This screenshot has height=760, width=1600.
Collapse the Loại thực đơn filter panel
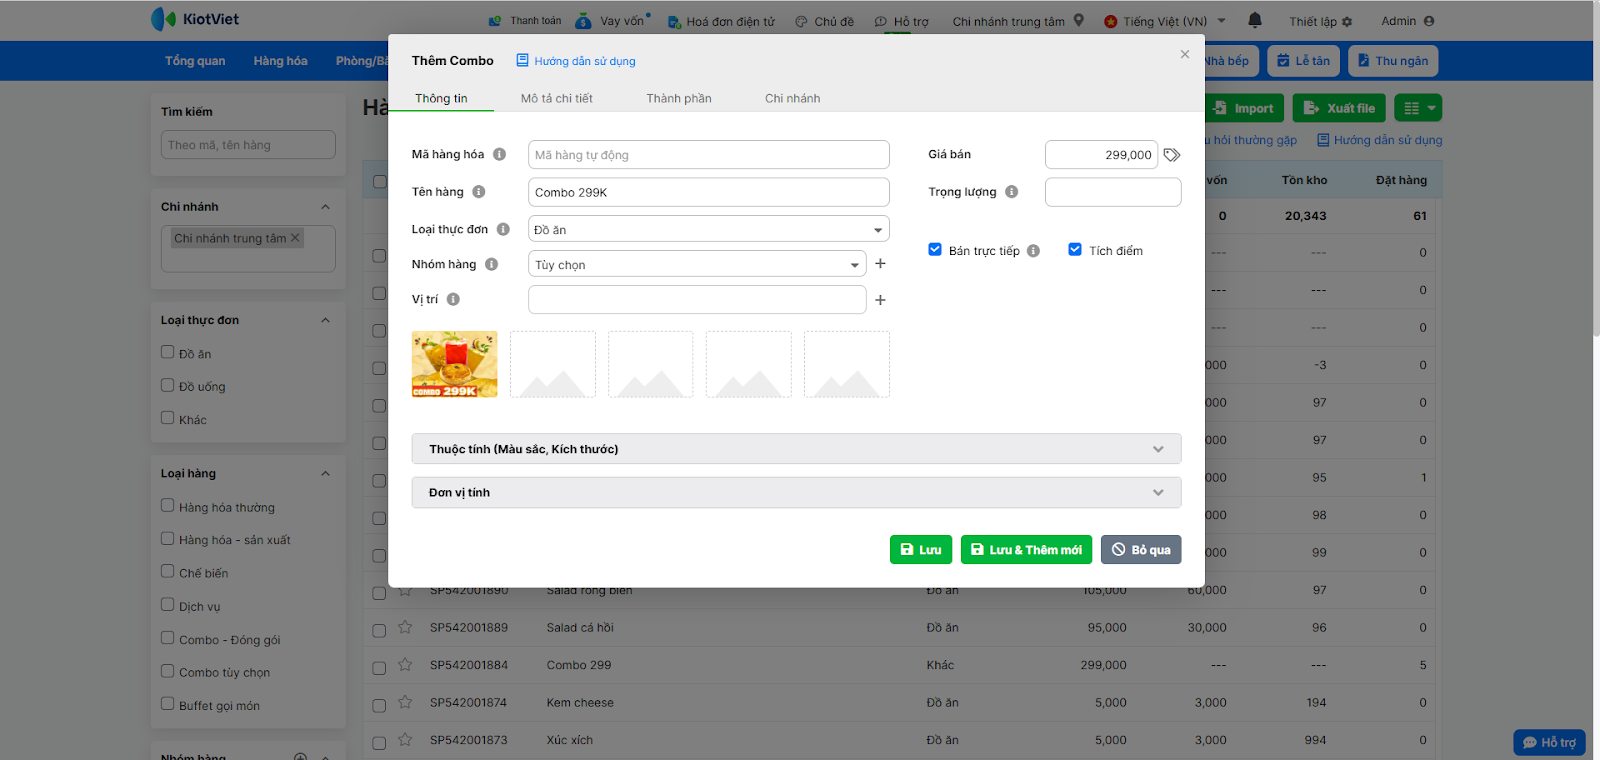[325, 320]
